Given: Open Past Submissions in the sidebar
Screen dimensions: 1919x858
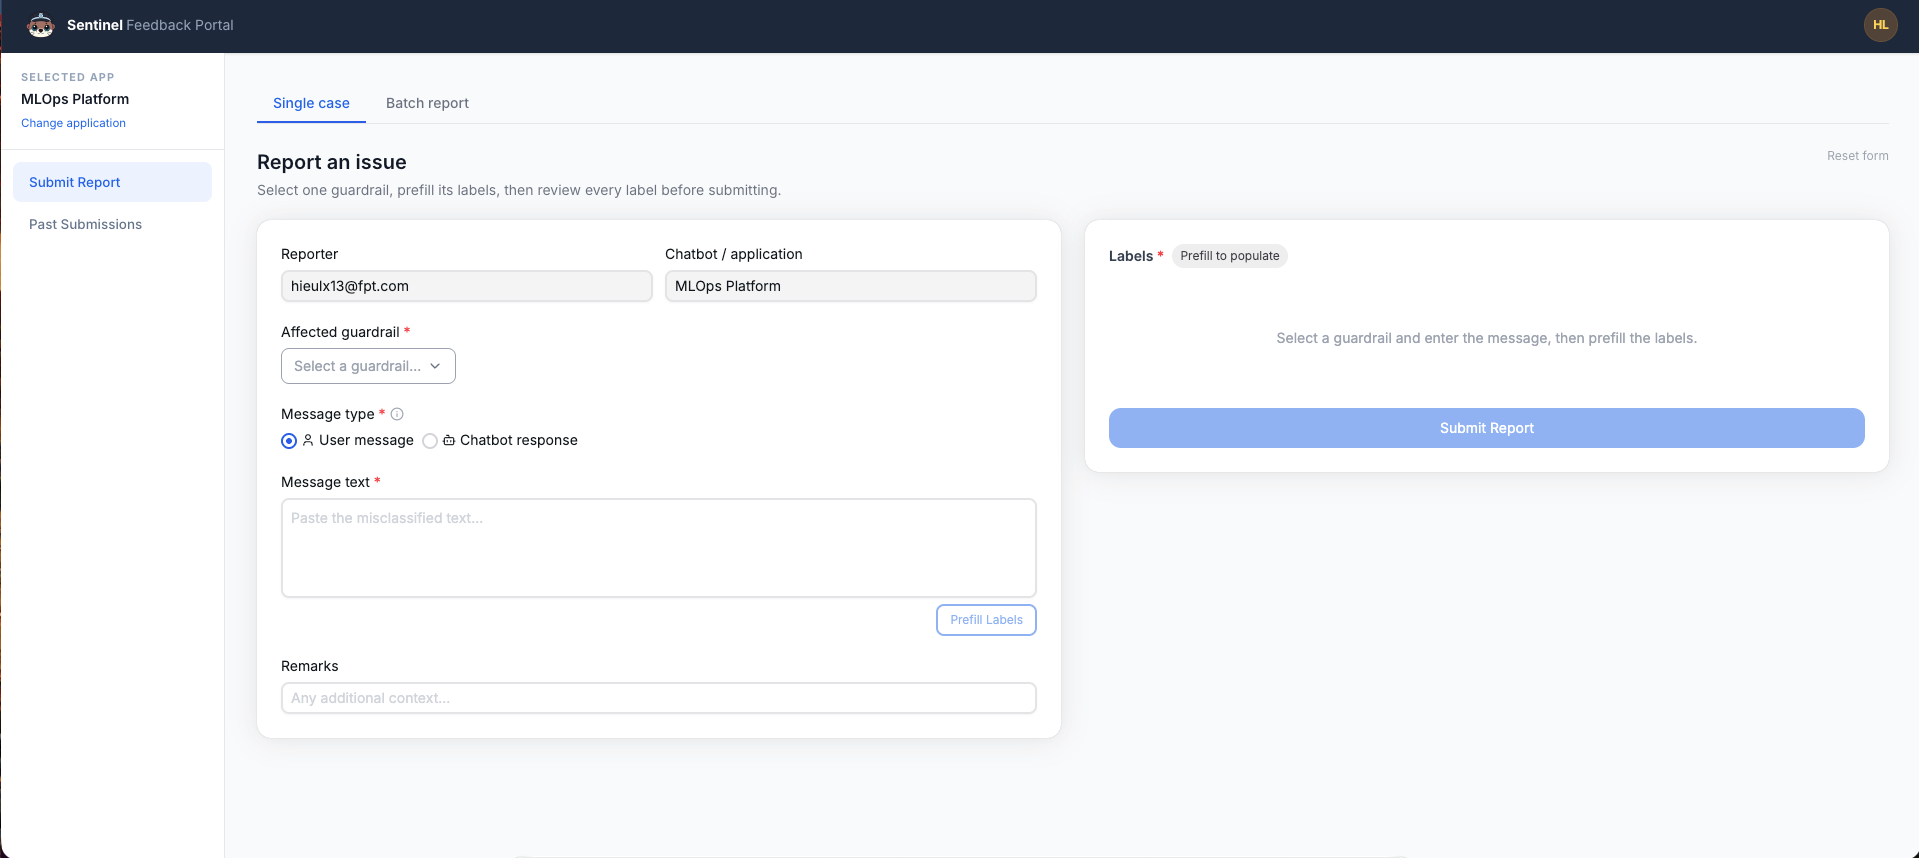Looking at the screenshot, I should (112, 224).
